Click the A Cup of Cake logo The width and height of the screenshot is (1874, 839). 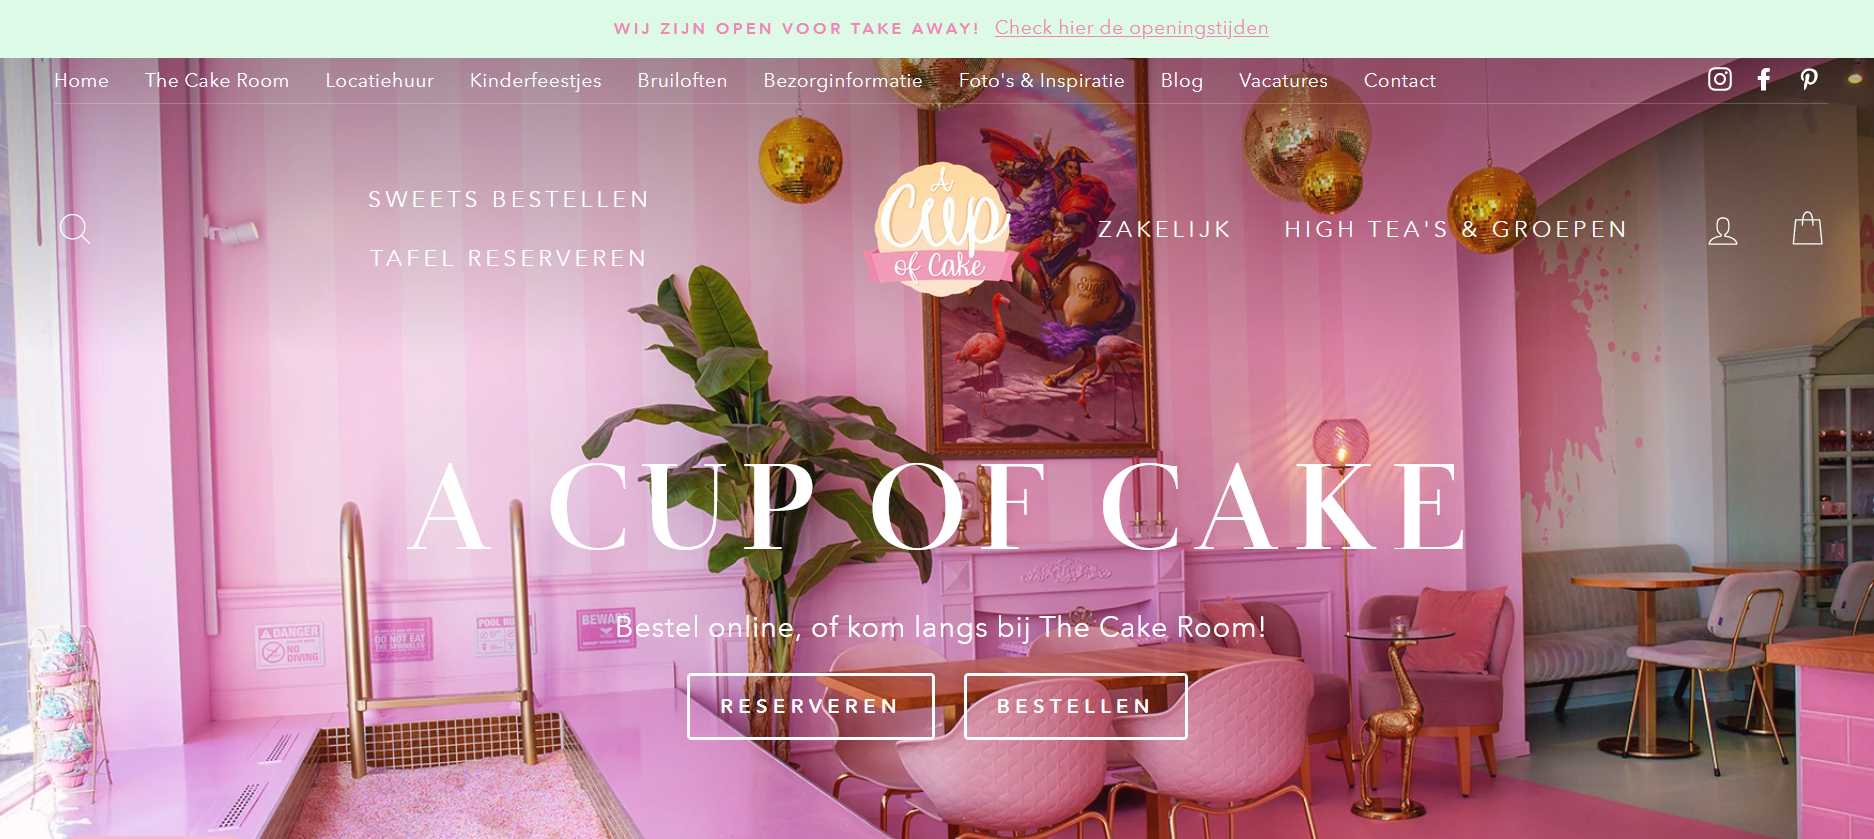[938, 229]
